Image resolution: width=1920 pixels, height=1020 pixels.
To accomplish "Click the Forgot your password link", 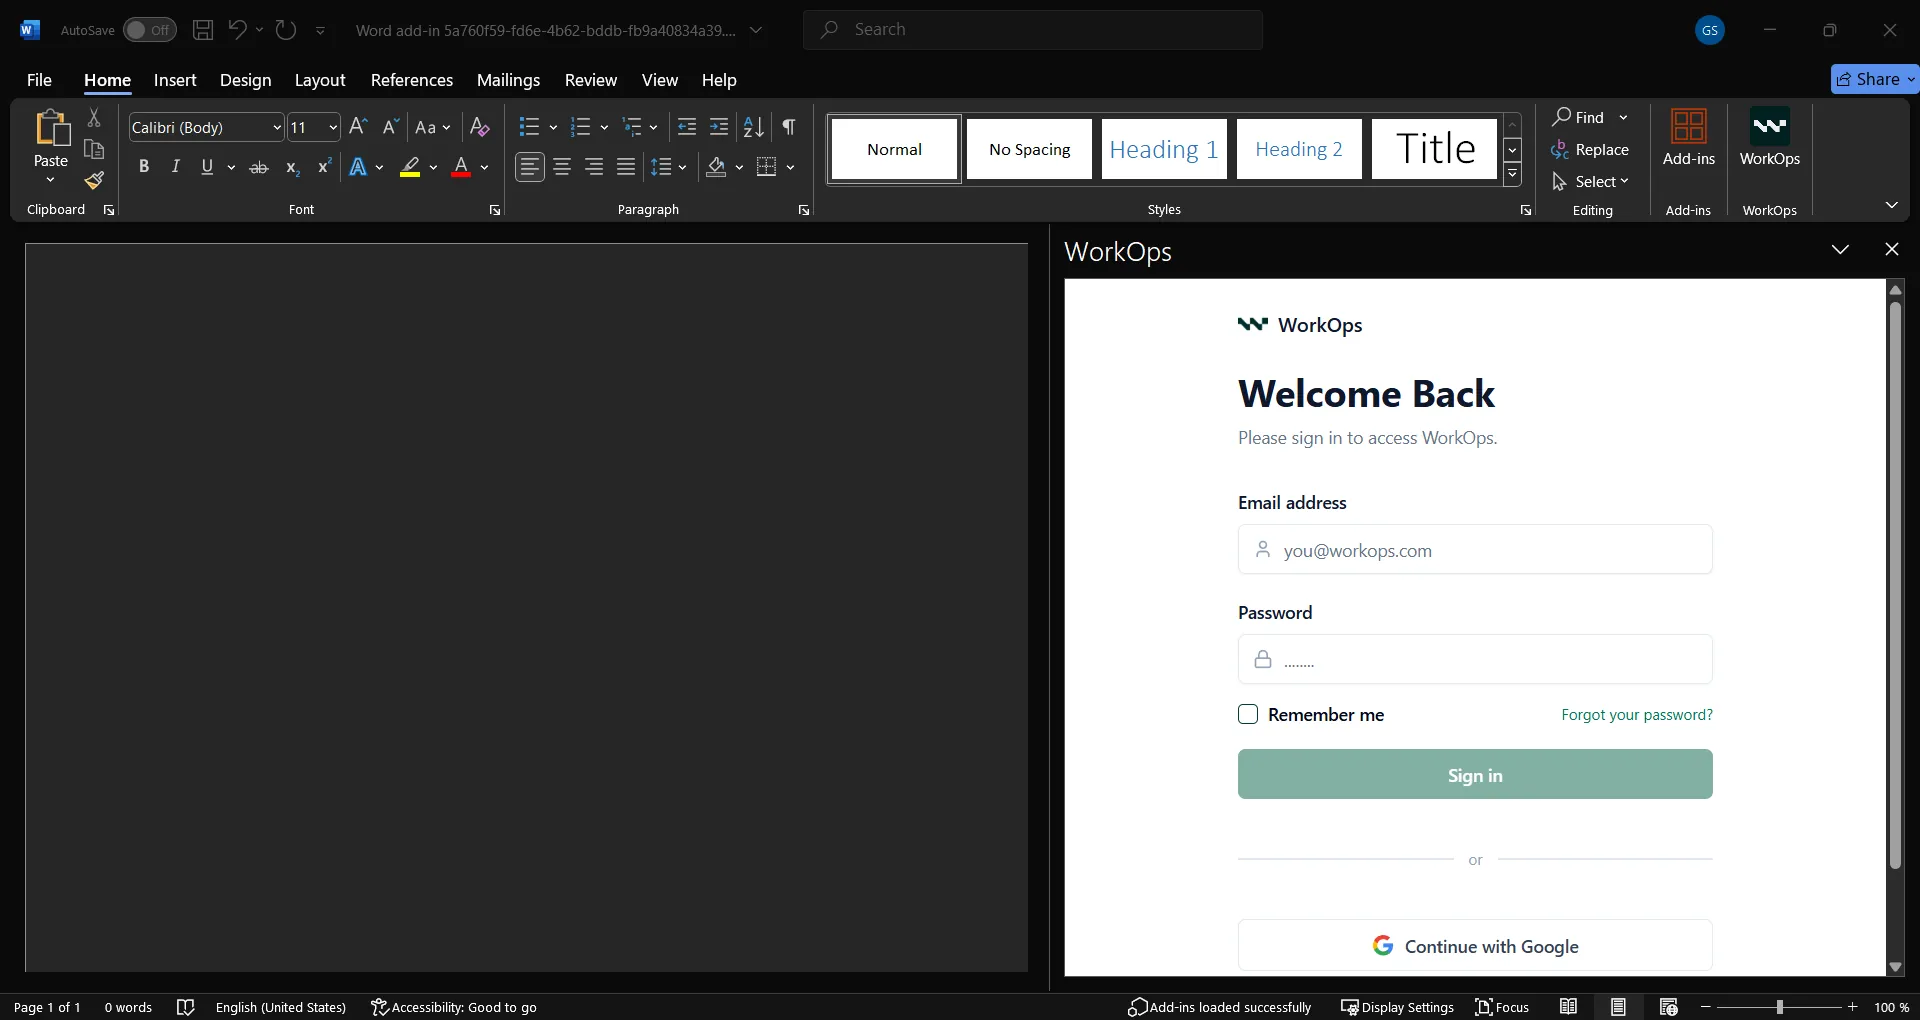I will pyautogui.click(x=1636, y=715).
